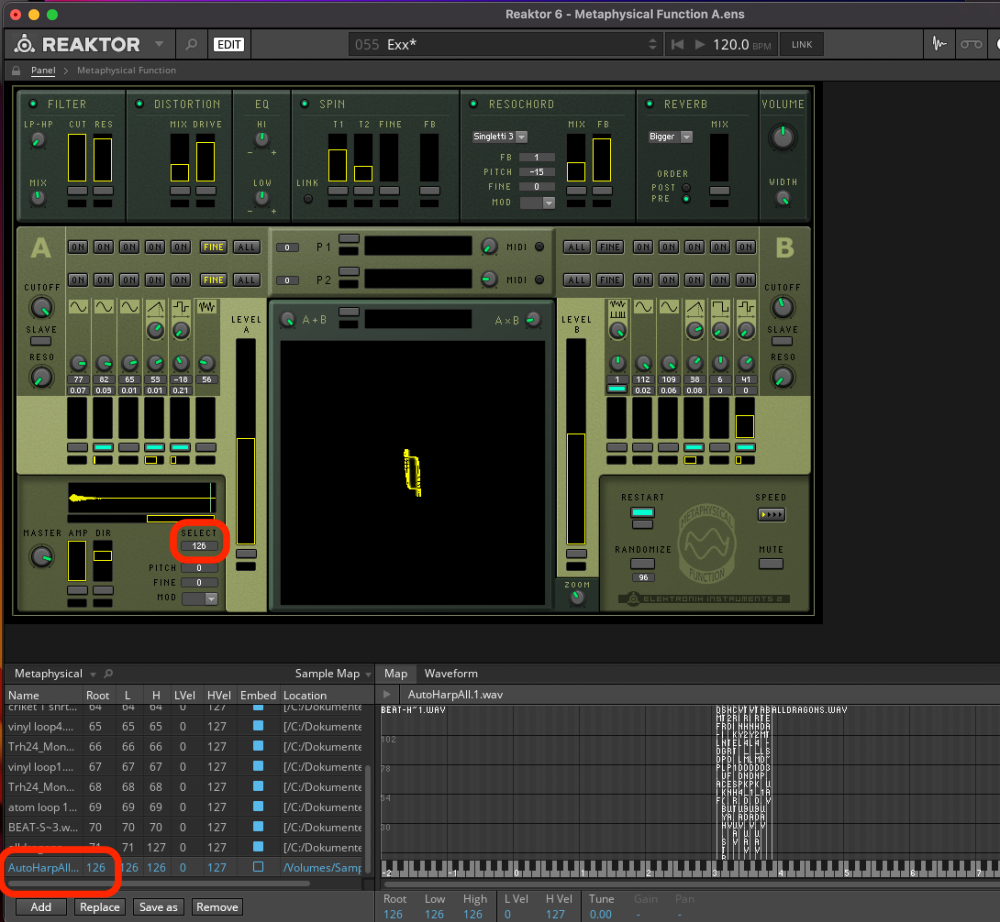Click the ZOOM knob under the display
The height and width of the screenshot is (922, 1000).
[577, 597]
